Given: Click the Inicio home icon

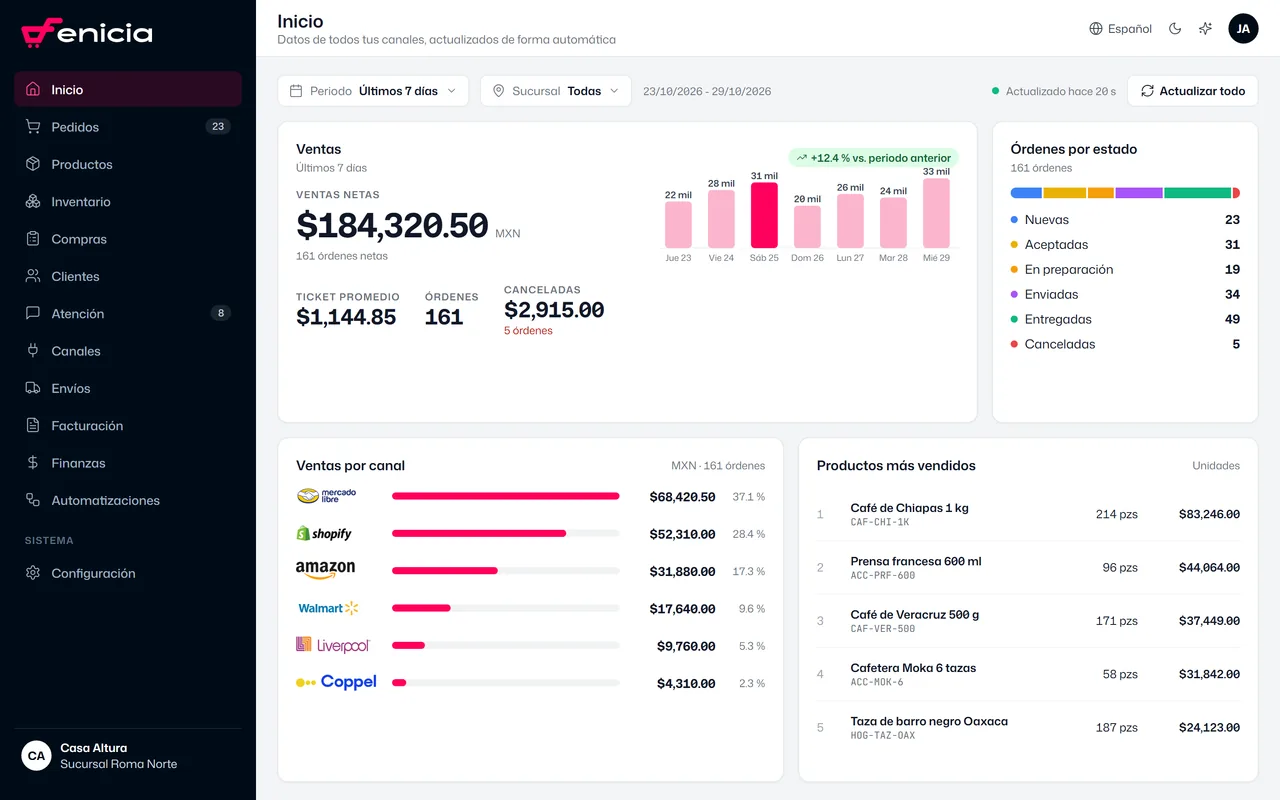Looking at the screenshot, I should click(x=33, y=89).
